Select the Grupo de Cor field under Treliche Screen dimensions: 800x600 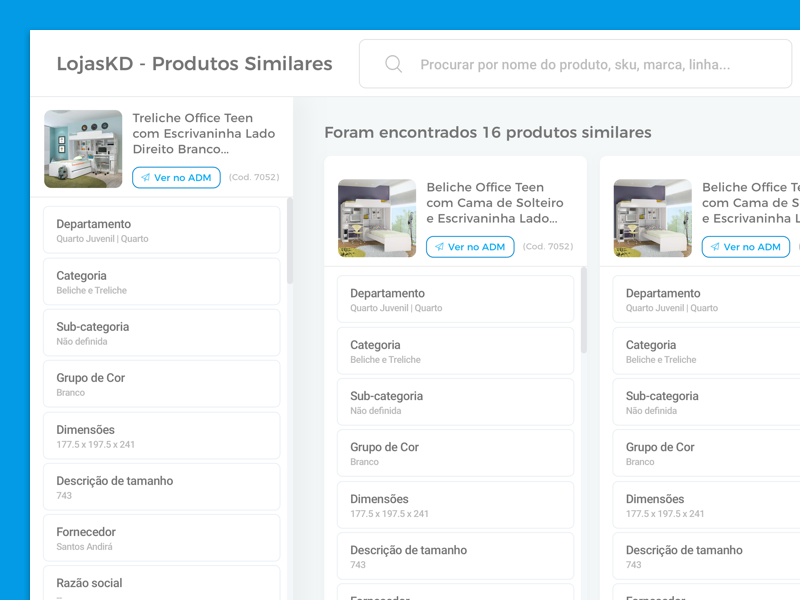162,384
